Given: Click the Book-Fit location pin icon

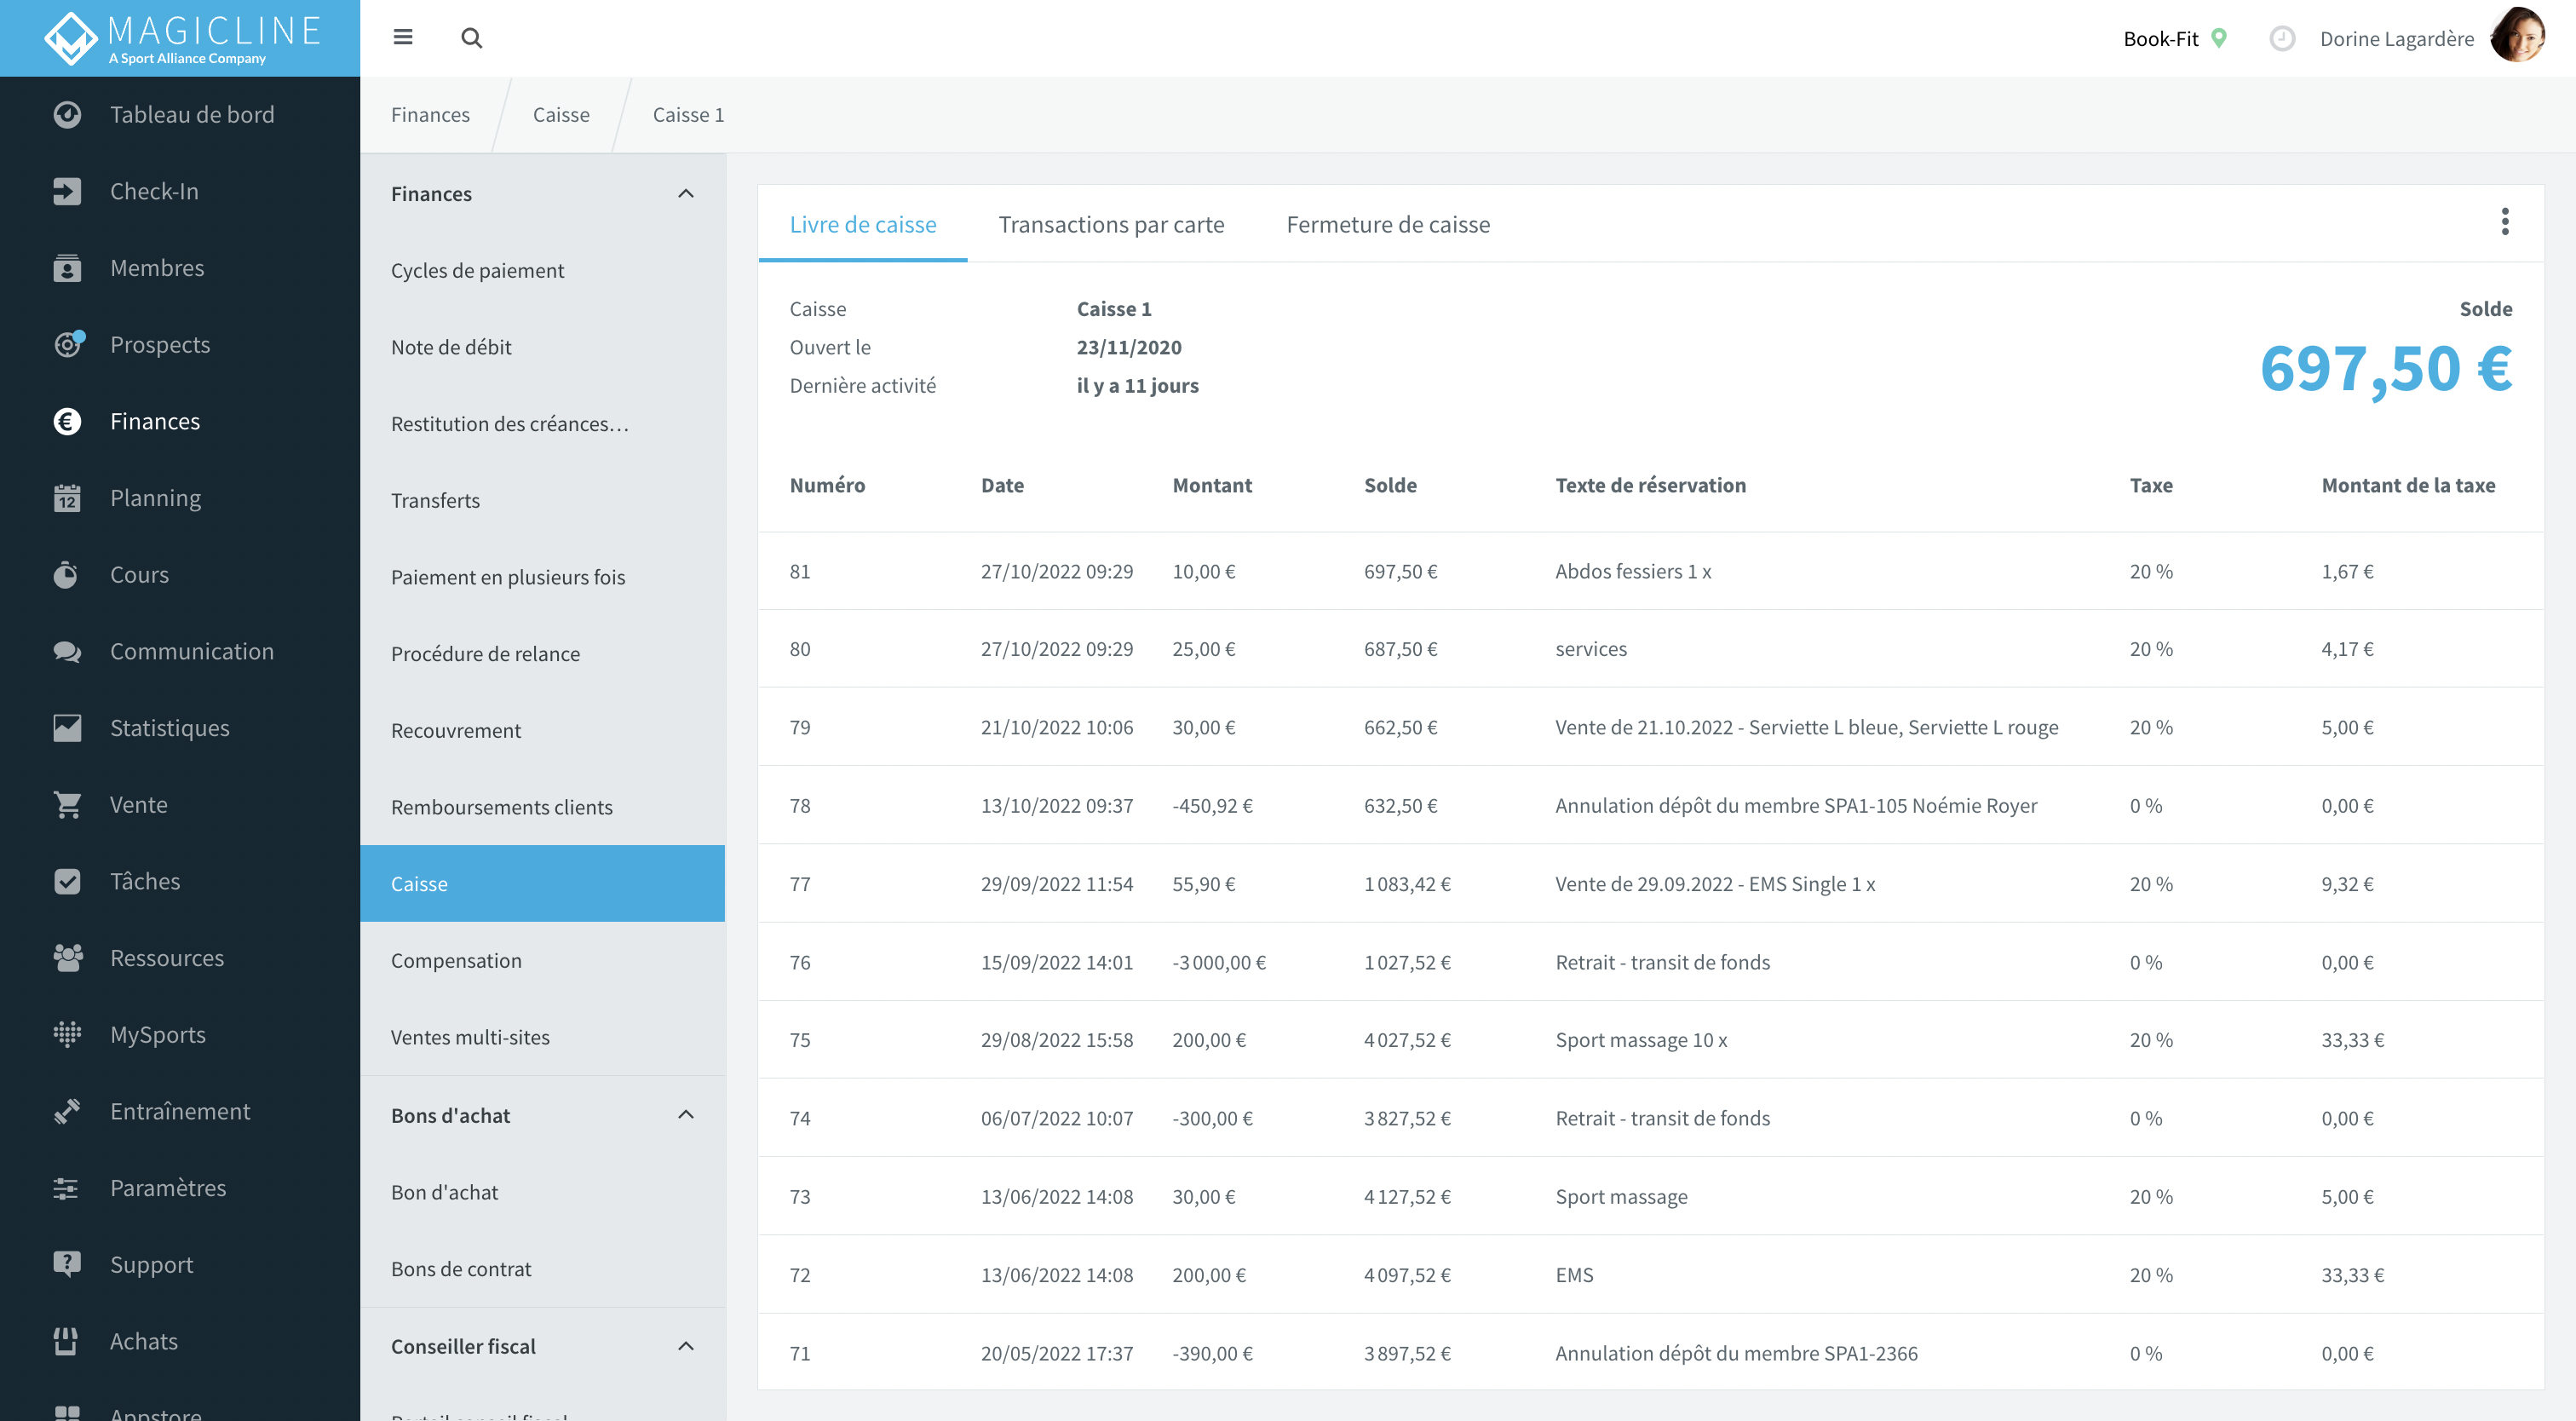Looking at the screenshot, I should [2218, 38].
